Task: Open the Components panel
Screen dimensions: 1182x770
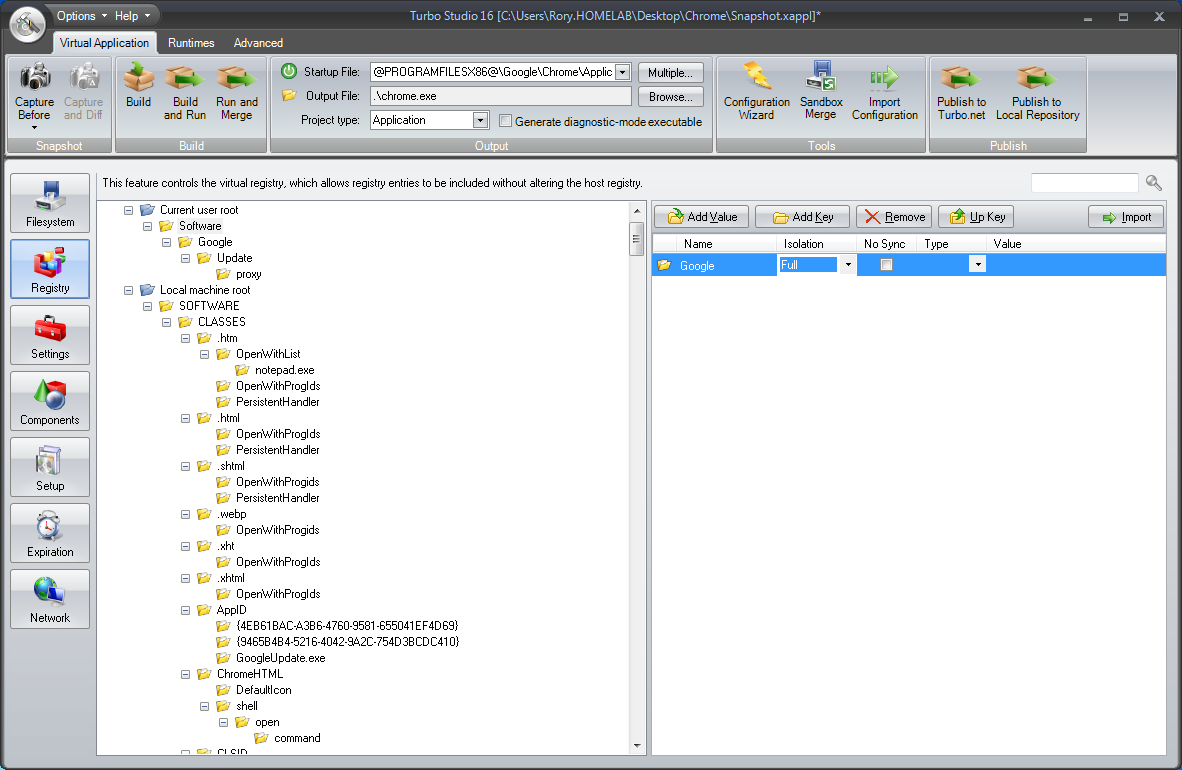Action: point(49,400)
